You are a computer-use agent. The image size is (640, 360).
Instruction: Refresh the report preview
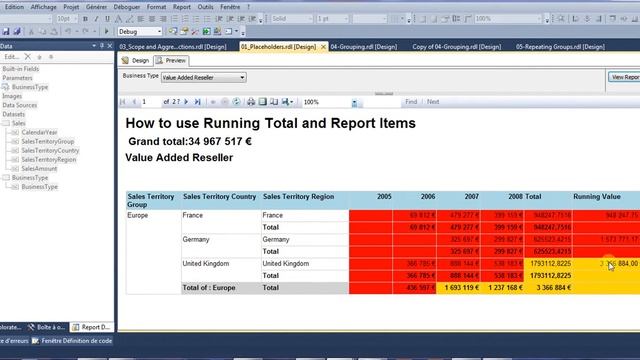tap(236, 102)
